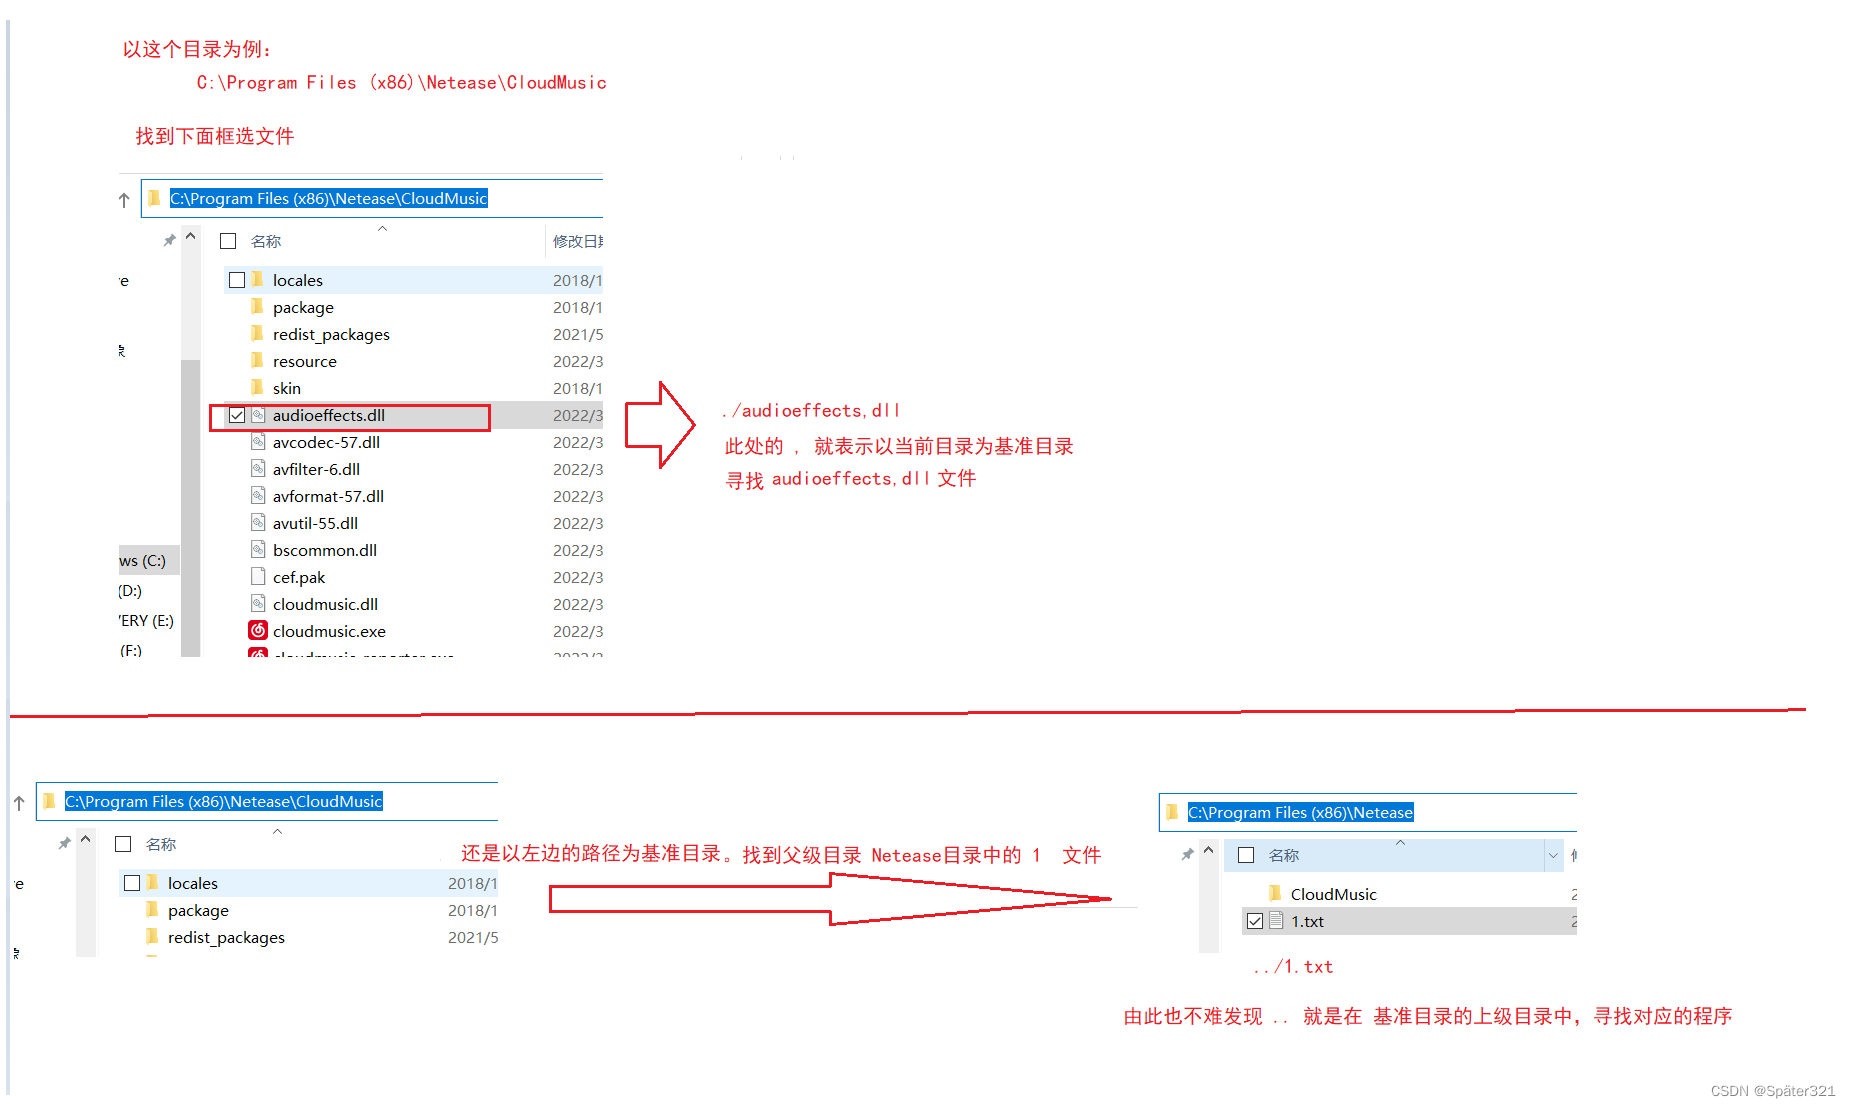This screenshot has width=1851, height=1108.
Task: Select avformat-57.dll file
Action: coord(328,496)
